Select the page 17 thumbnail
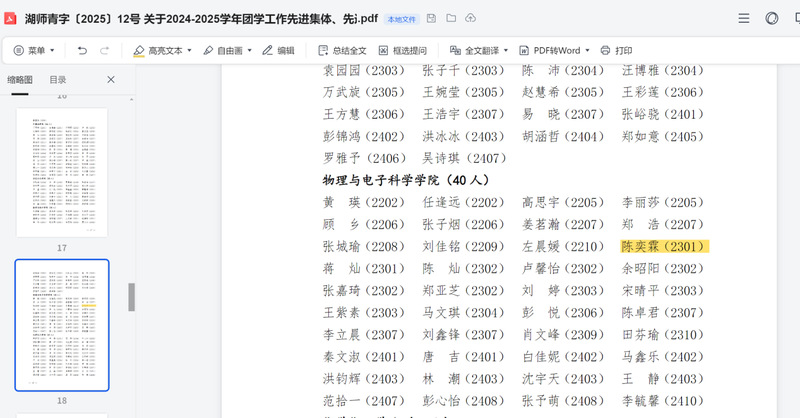Viewport: 800px width, 418px height. (62, 172)
